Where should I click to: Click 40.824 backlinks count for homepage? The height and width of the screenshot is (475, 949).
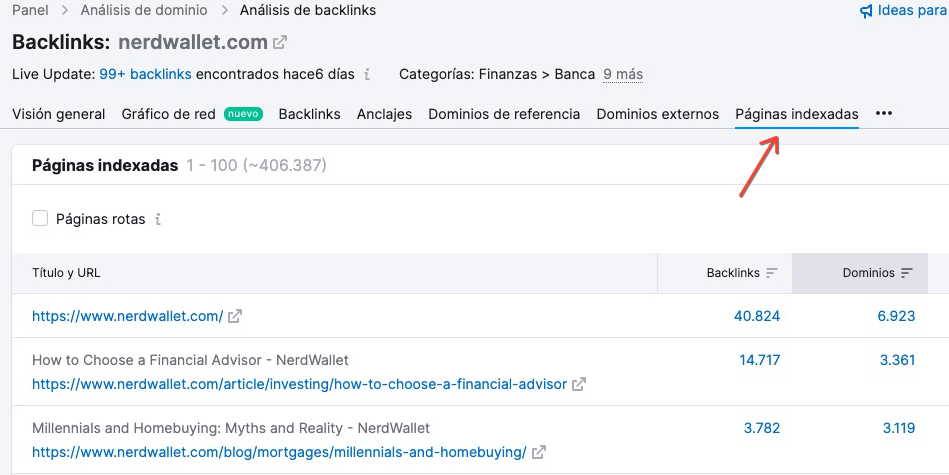[x=757, y=316]
